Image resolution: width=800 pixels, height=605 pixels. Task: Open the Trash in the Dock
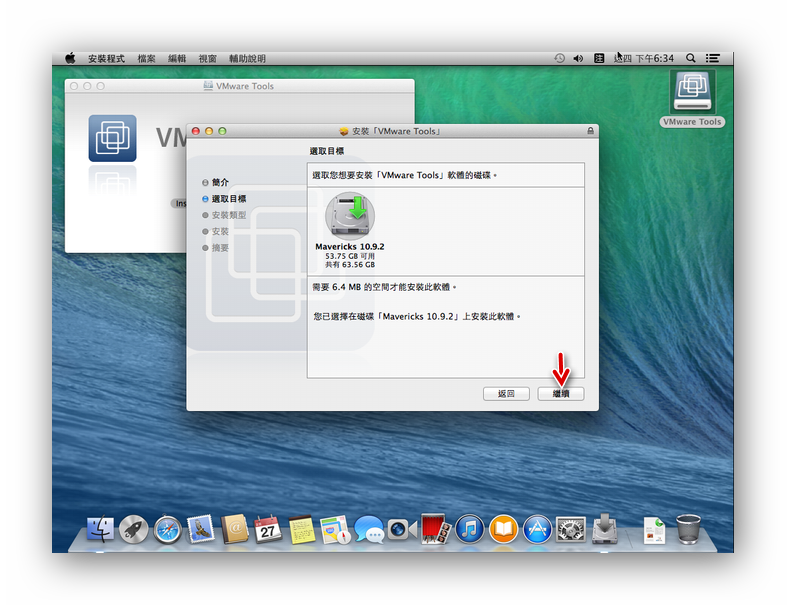click(x=688, y=529)
